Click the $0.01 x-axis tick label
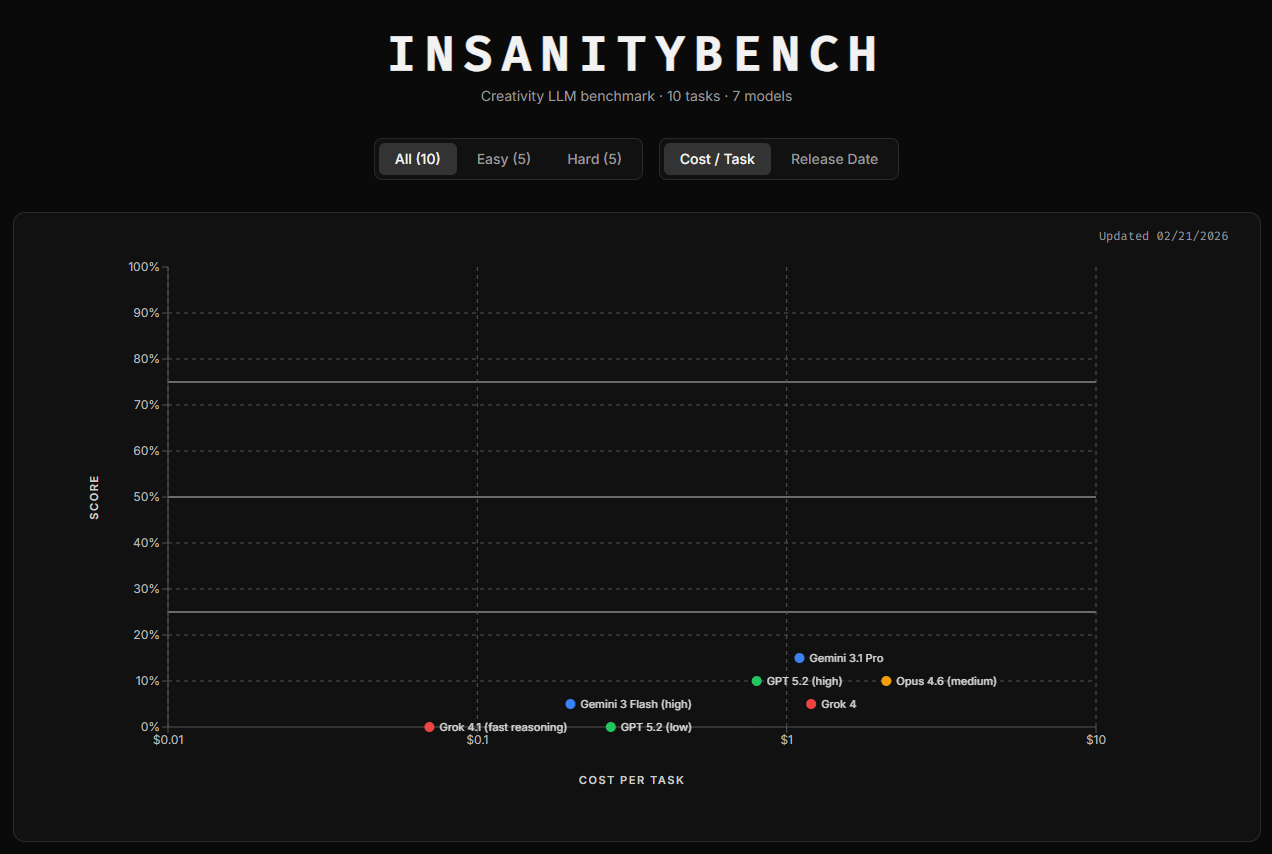This screenshot has width=1272, height=854. pos(168,741)
